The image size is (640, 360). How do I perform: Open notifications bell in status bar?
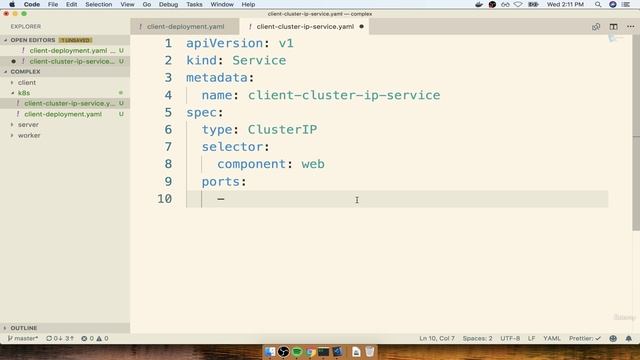coord(629,338)
